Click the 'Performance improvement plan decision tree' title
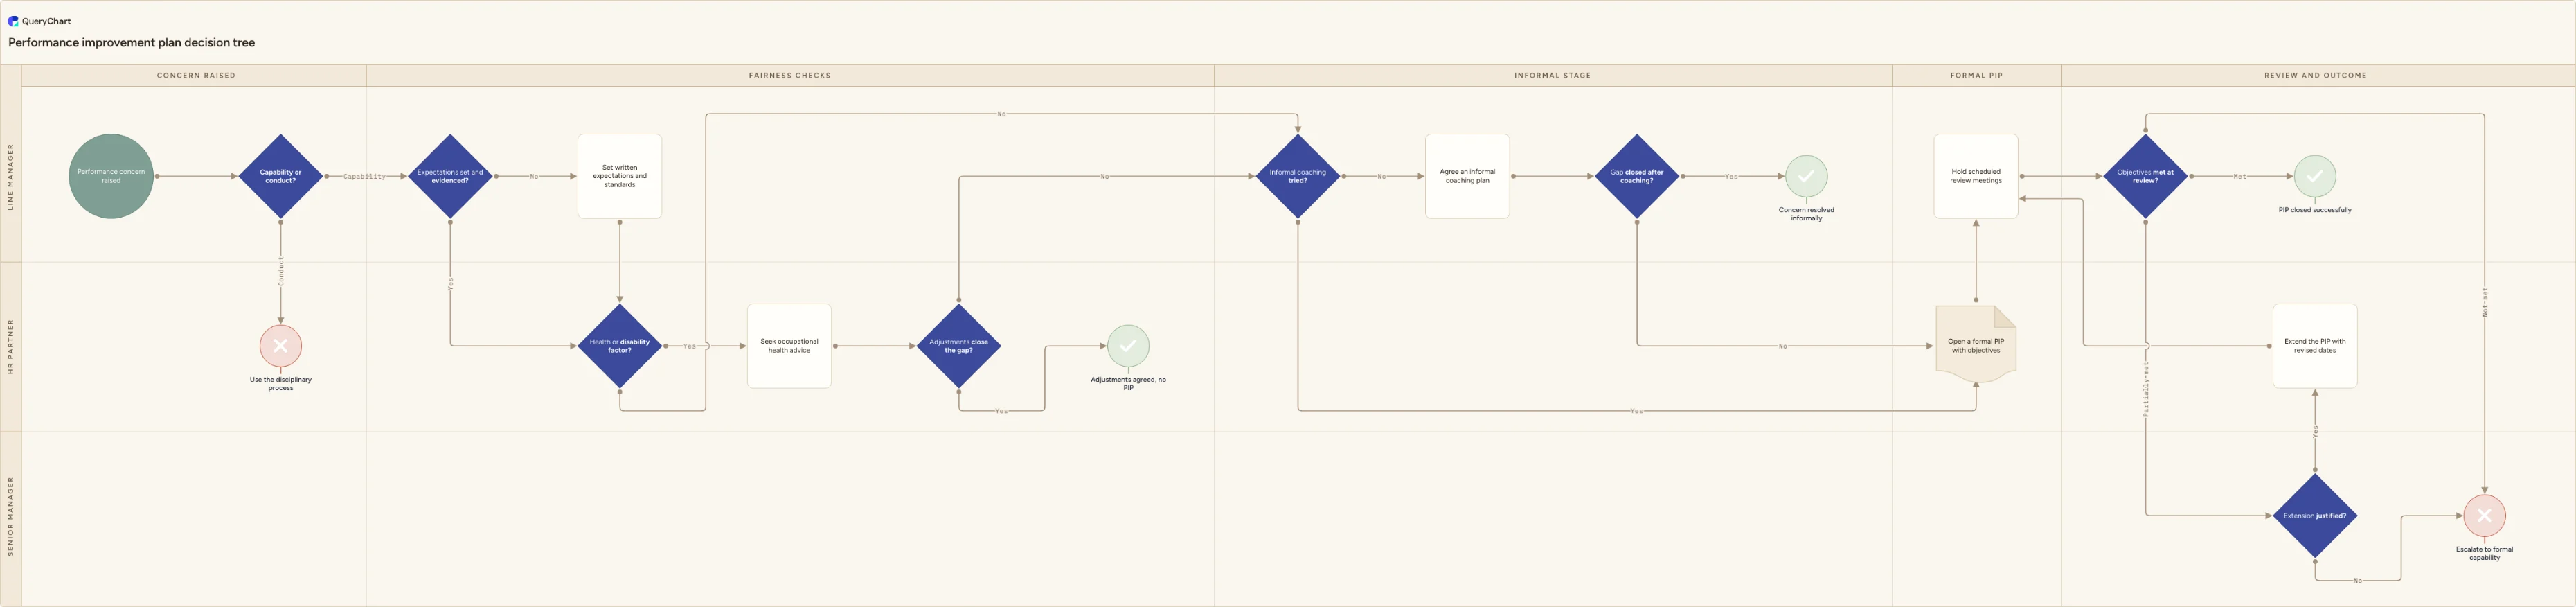Viewport: 2576px width, 607px height. (x=132, y=43)
